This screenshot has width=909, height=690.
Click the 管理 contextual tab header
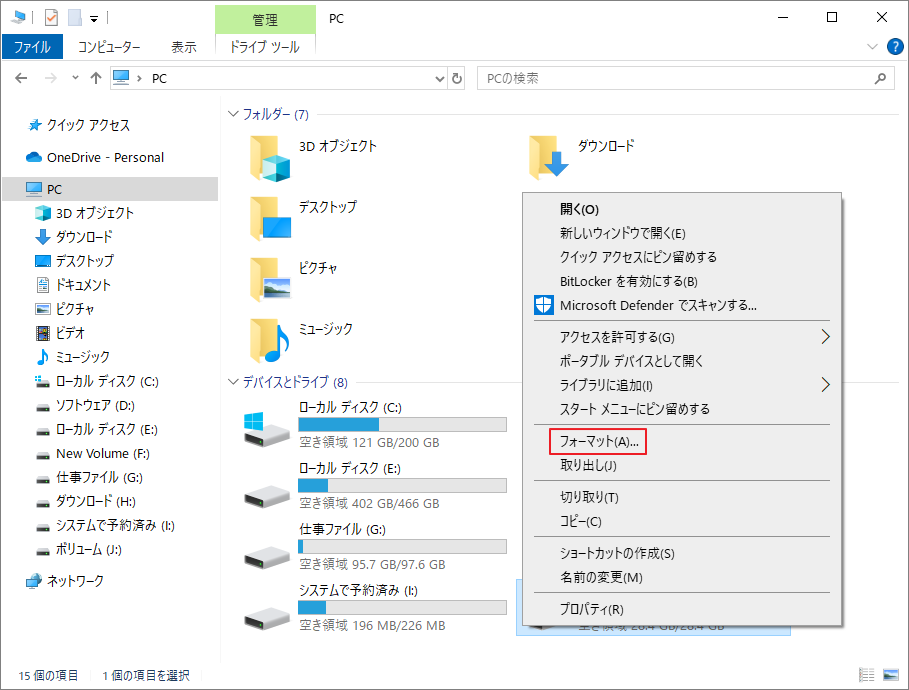[x=265, y=20]
